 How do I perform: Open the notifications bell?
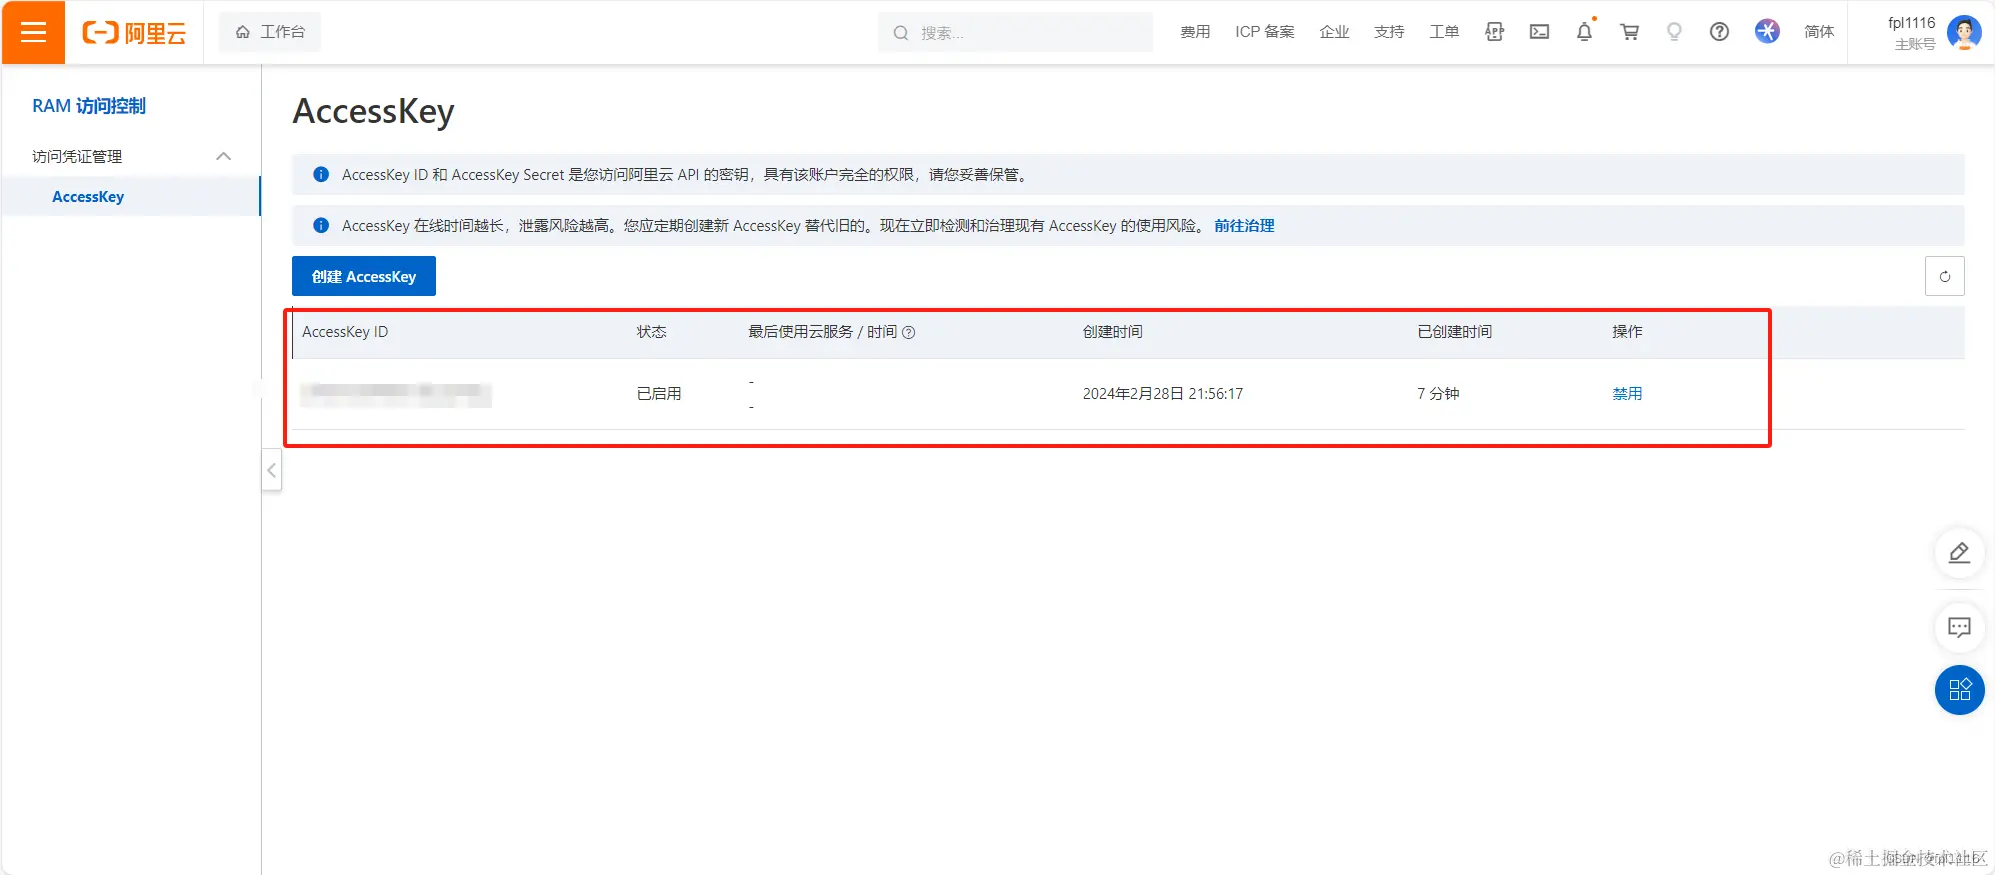pos(1584,32)
